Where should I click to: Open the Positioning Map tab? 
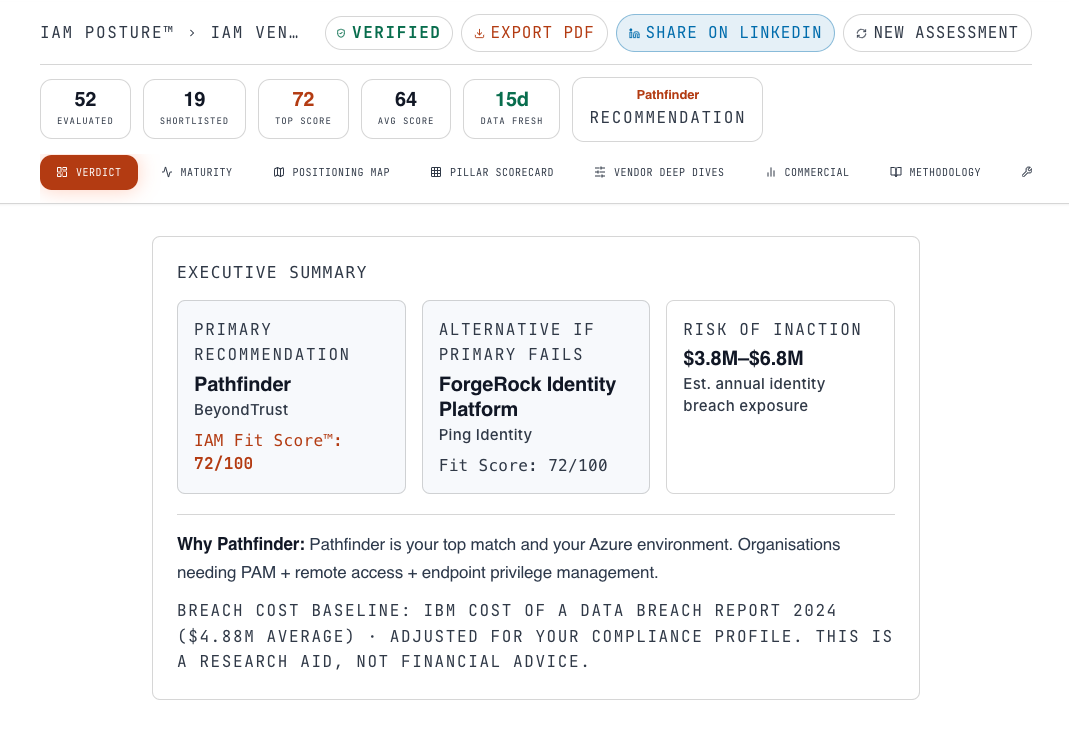click(x=332, y=172)
